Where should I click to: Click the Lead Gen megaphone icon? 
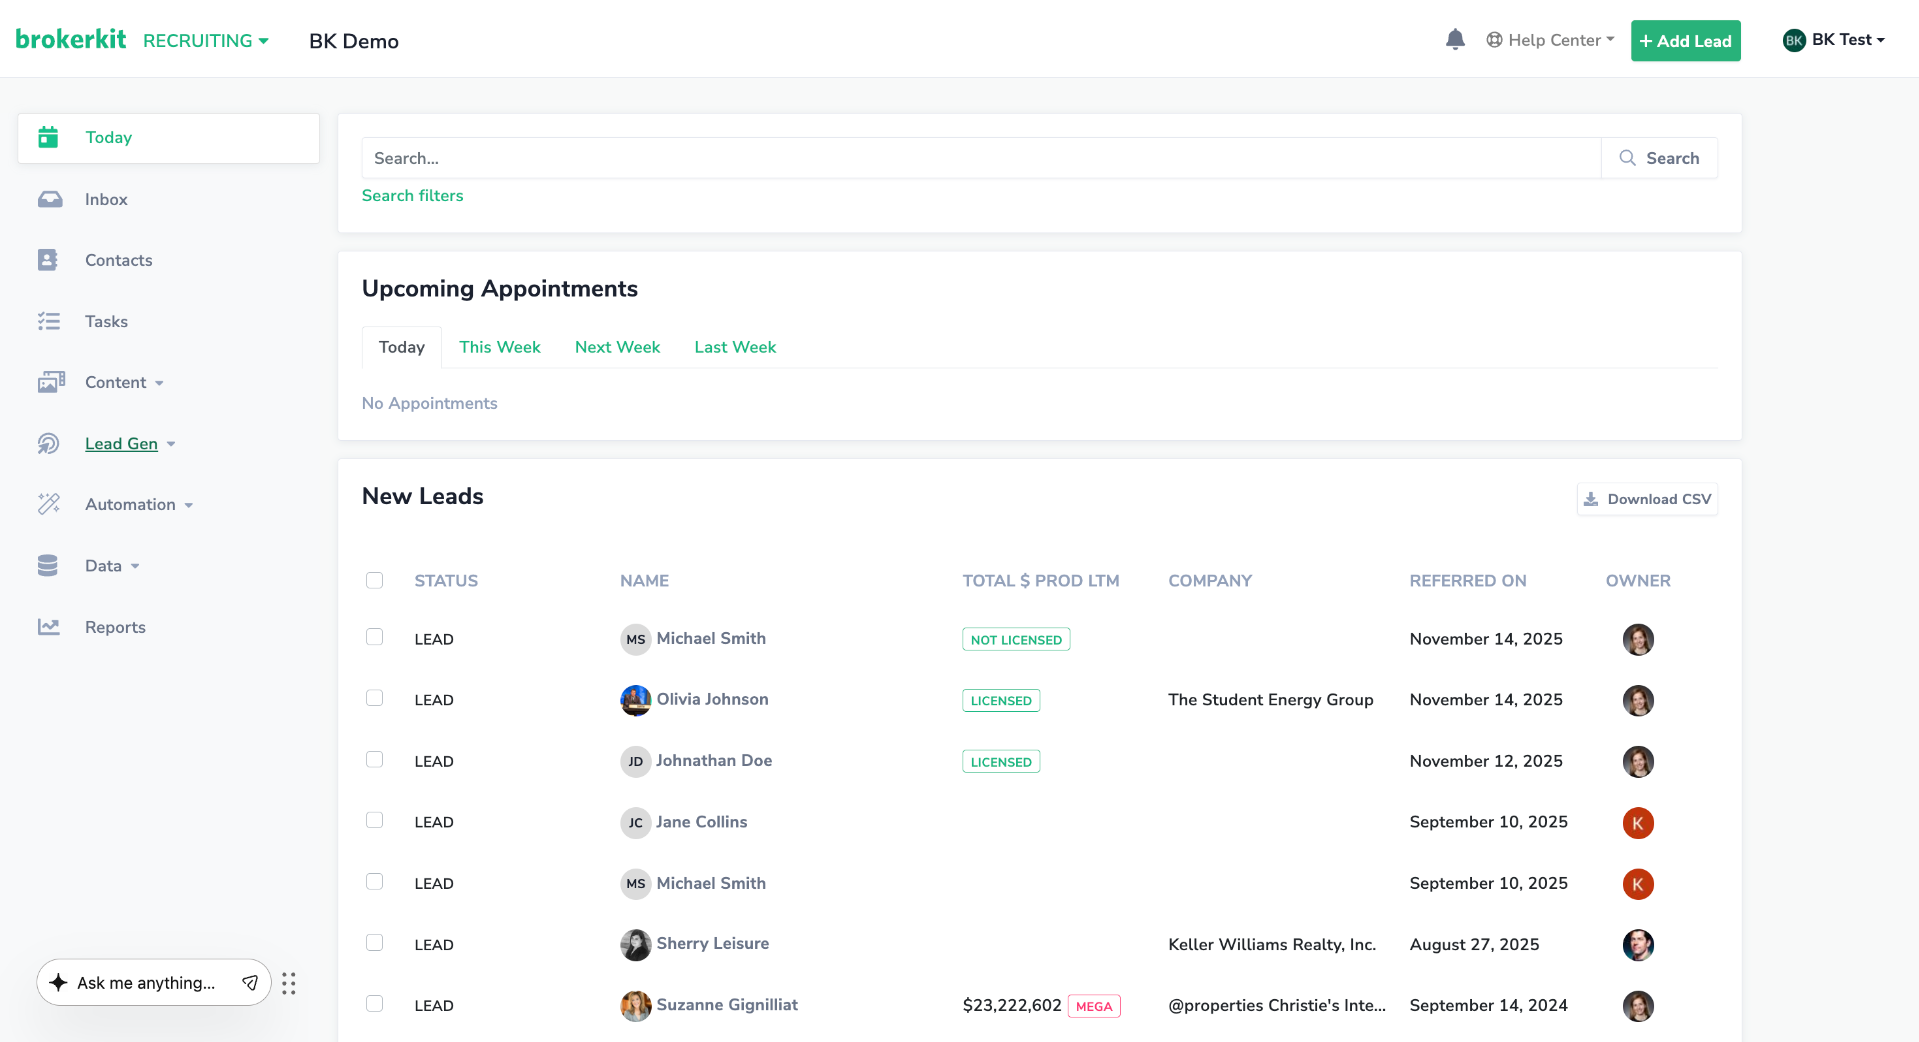click(x=50, y=443)
